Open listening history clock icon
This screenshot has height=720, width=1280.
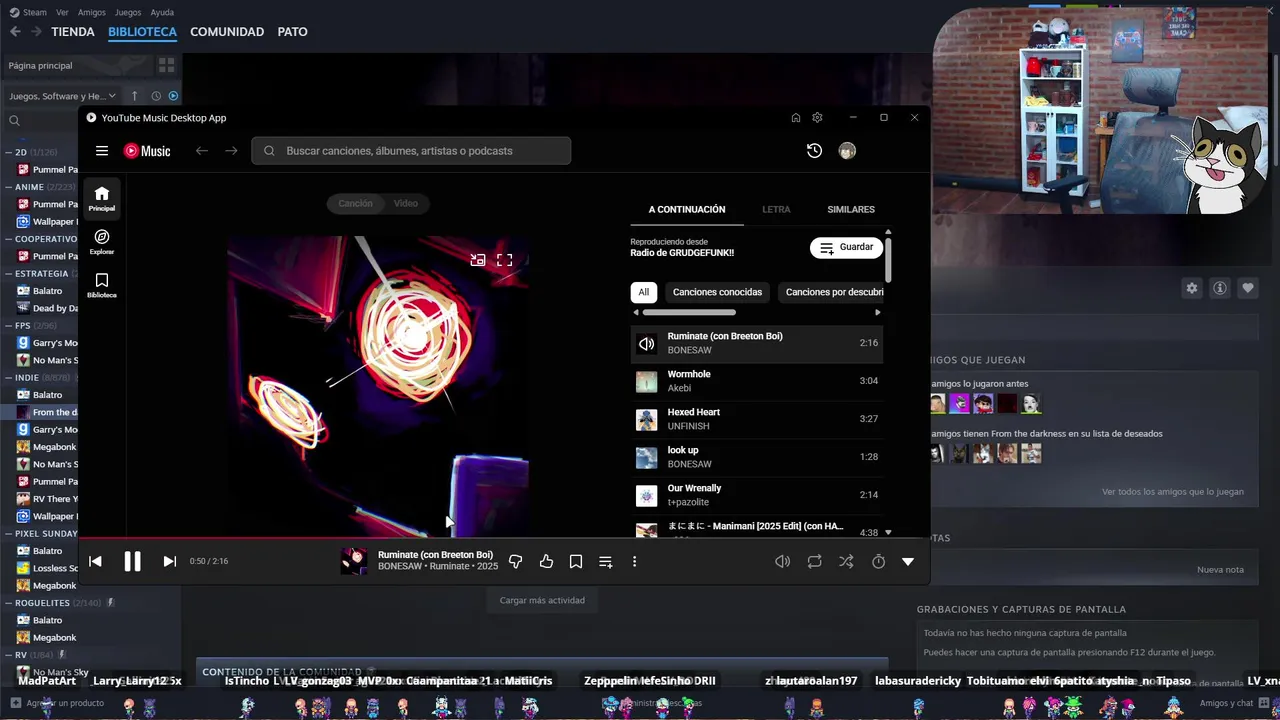814,151
